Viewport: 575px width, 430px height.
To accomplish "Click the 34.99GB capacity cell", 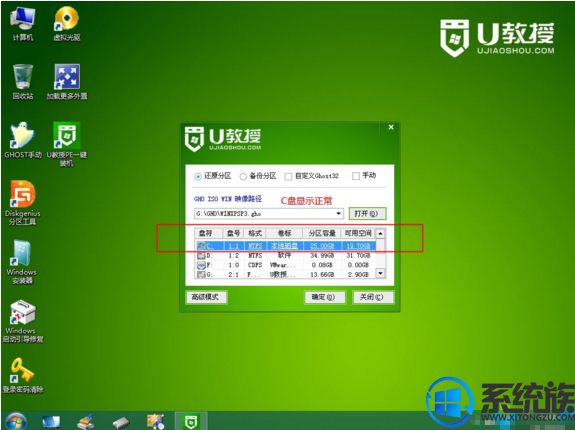I will [x=322, y=256].
